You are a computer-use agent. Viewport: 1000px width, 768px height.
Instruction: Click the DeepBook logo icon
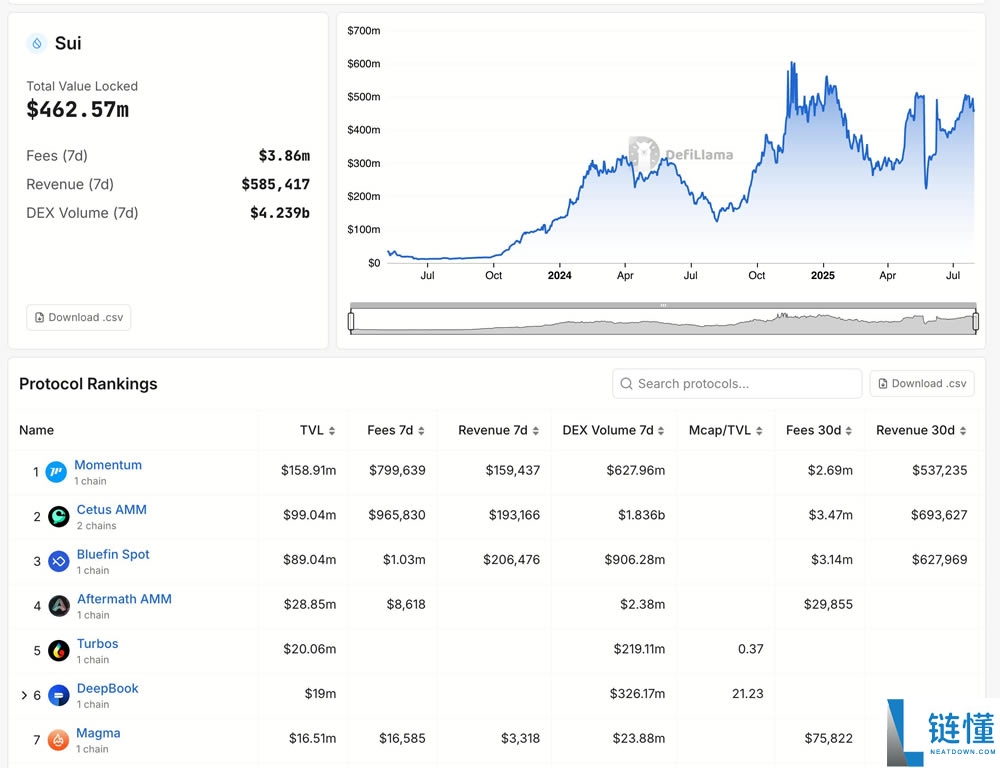[59, 695]
